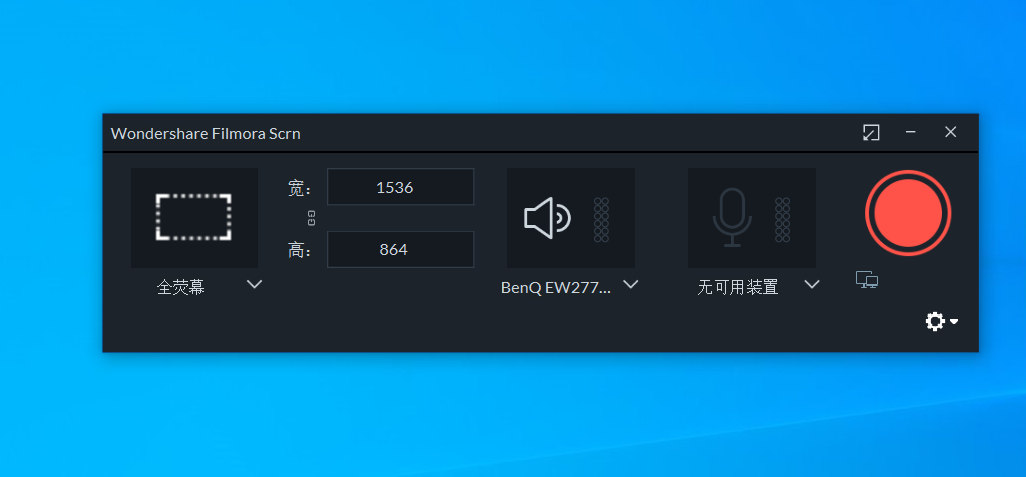Click the Wondershare Filmora Scrn title

click(x=205, y=133)
